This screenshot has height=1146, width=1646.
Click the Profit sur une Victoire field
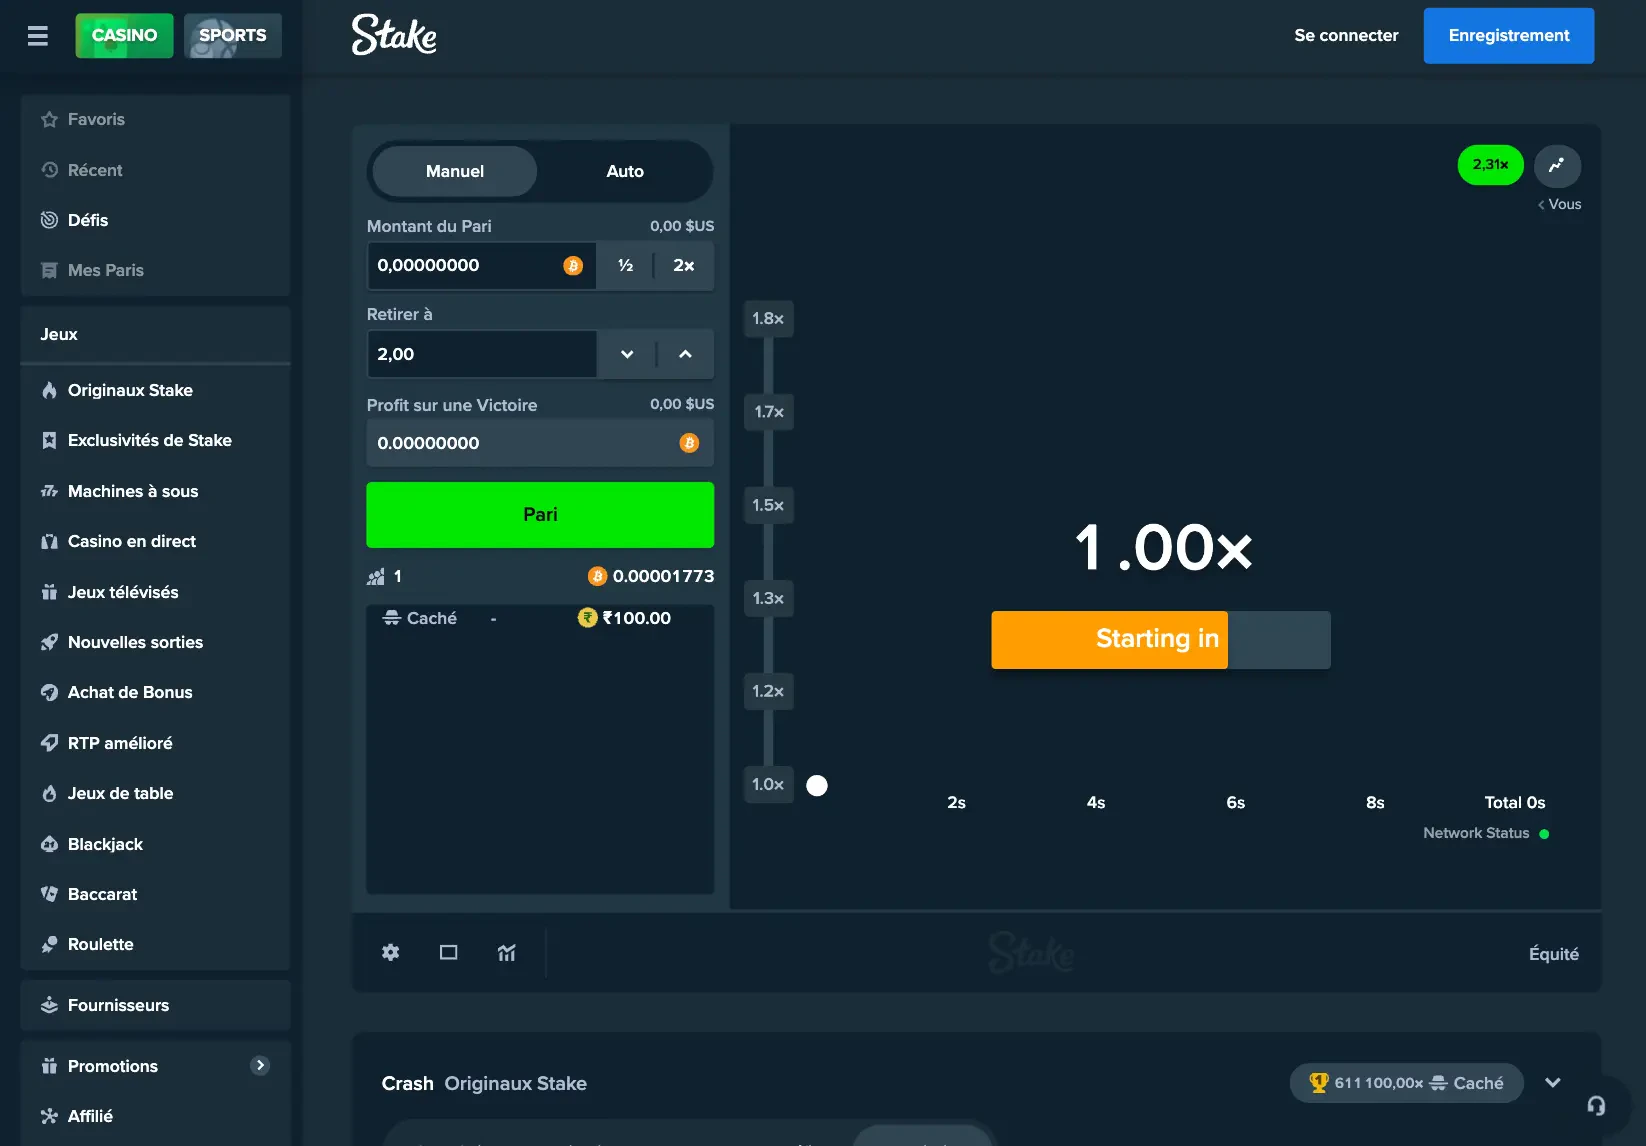click(x=540, y=443)
